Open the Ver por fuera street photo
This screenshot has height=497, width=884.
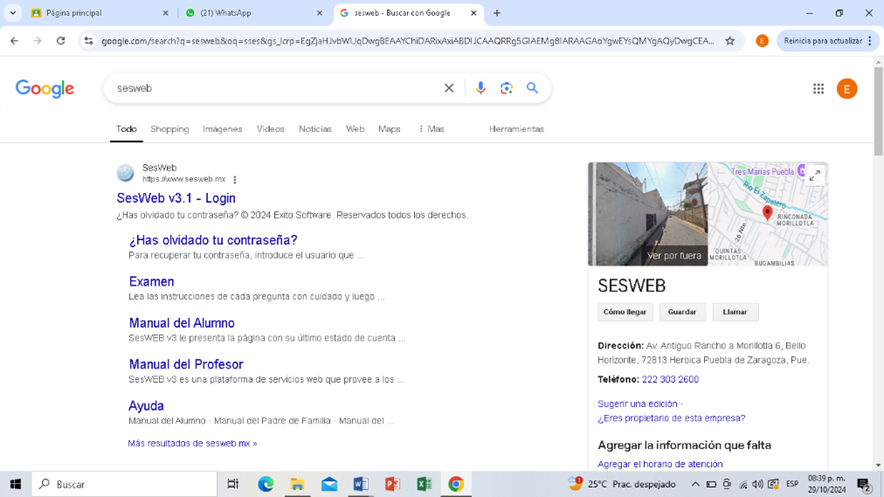click(648, 214)
